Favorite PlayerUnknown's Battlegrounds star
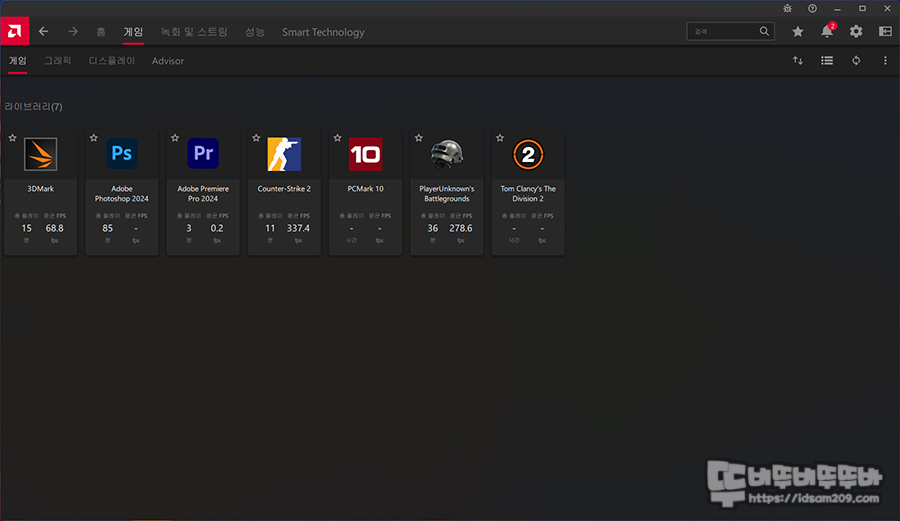The width and height of the screenshot is (900, 521). (418, 138)
